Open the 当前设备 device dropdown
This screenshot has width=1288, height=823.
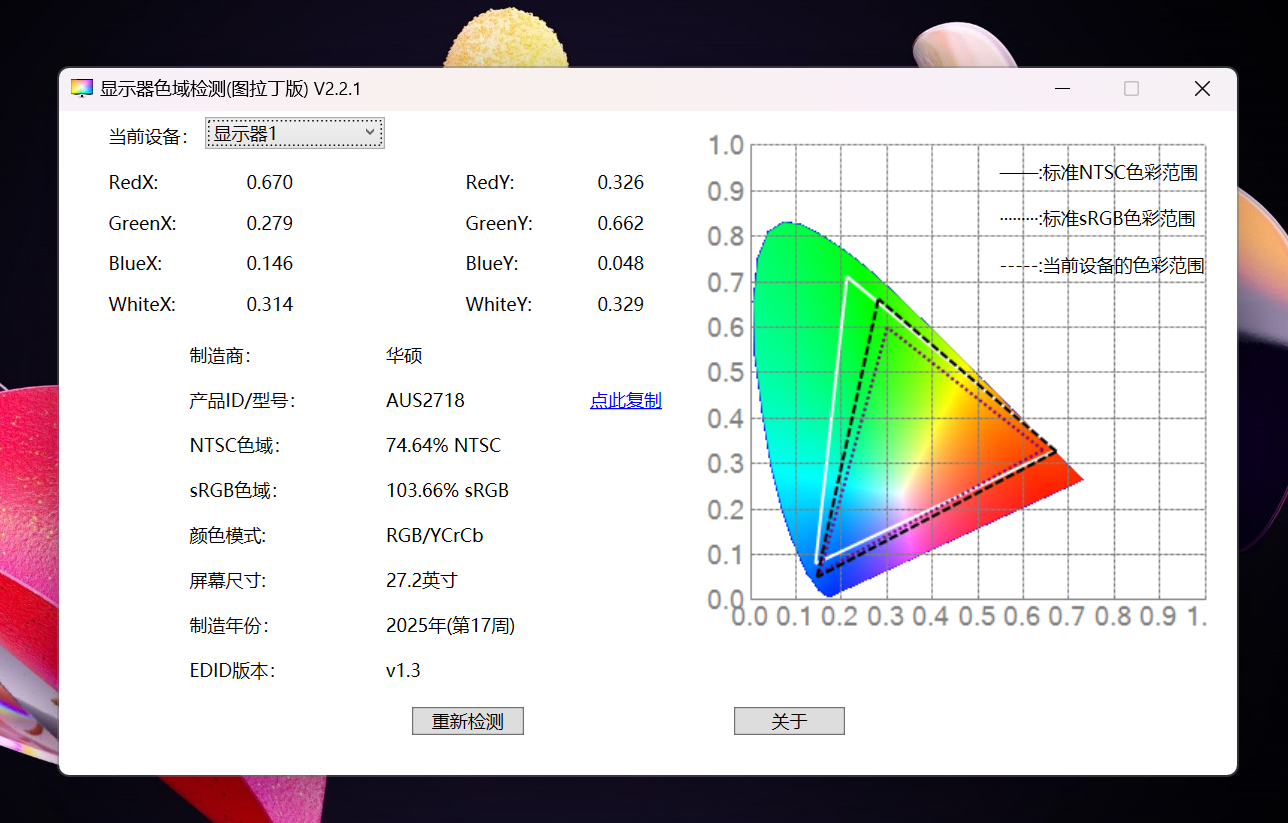click(295, 133)
